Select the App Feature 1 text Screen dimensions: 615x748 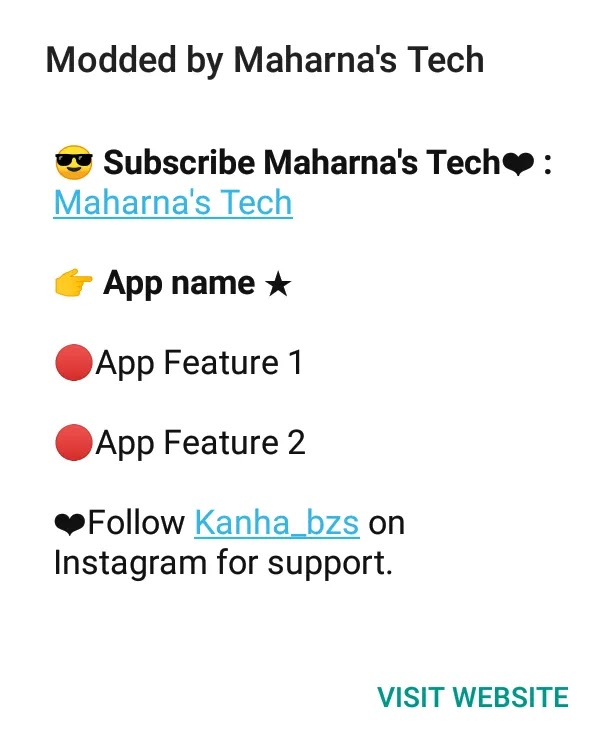tap(199, 364)
